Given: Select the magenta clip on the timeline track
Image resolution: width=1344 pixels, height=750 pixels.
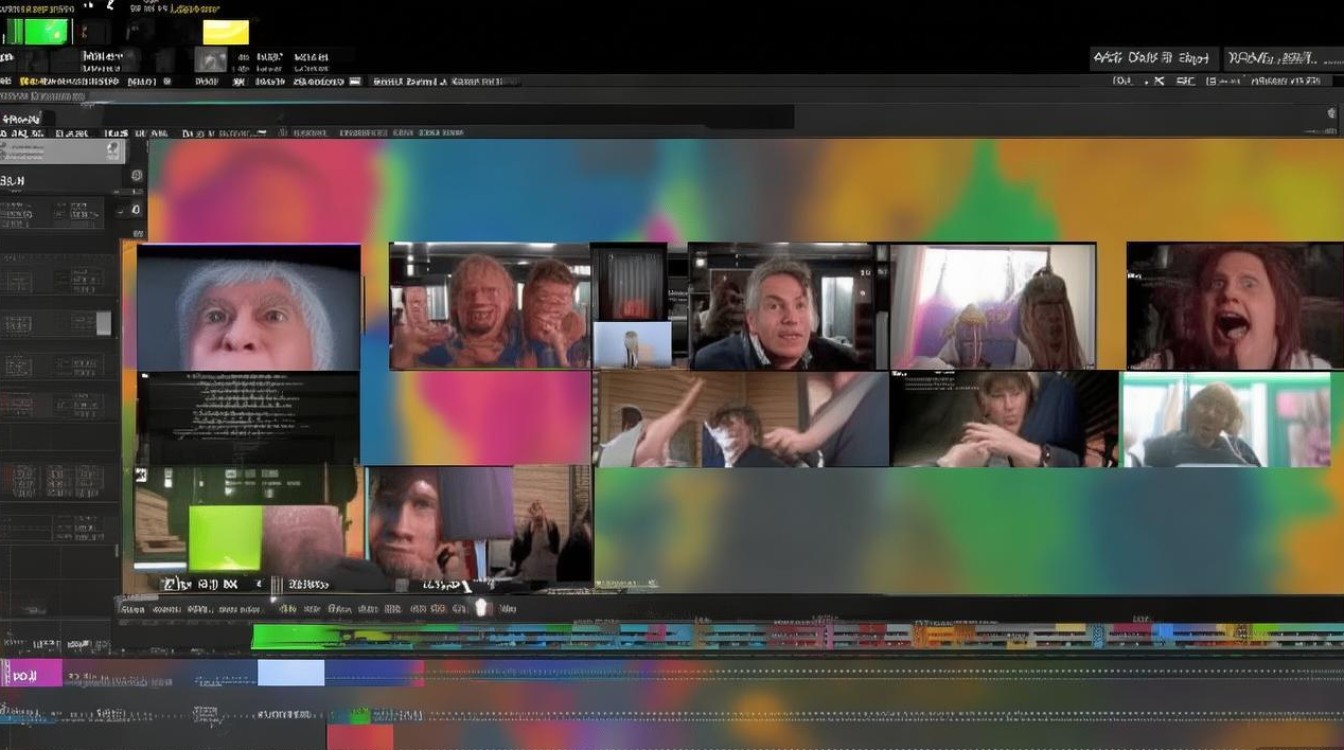Looking at the screenshot, I should (31, 672).
